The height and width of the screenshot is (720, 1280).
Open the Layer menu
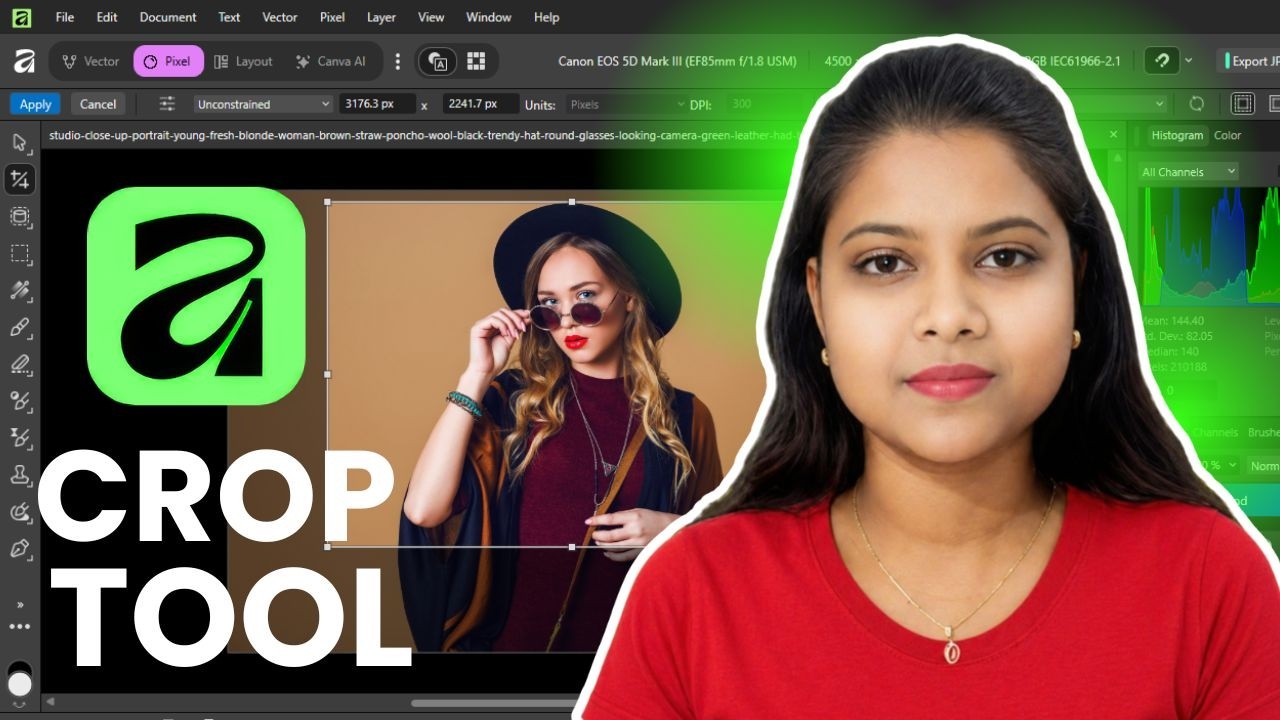[x=381, y=17]
